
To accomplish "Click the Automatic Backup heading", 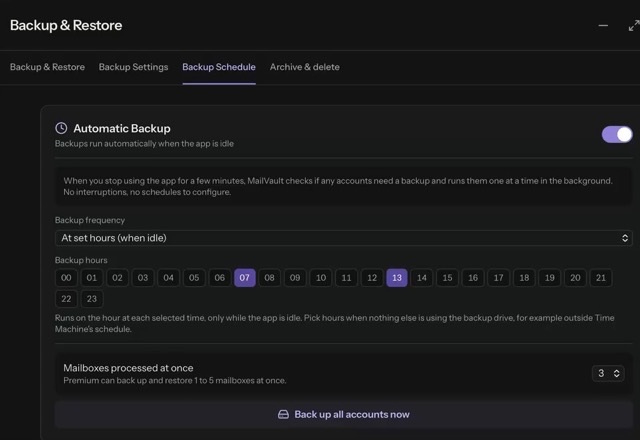I will tap(122, 128).
